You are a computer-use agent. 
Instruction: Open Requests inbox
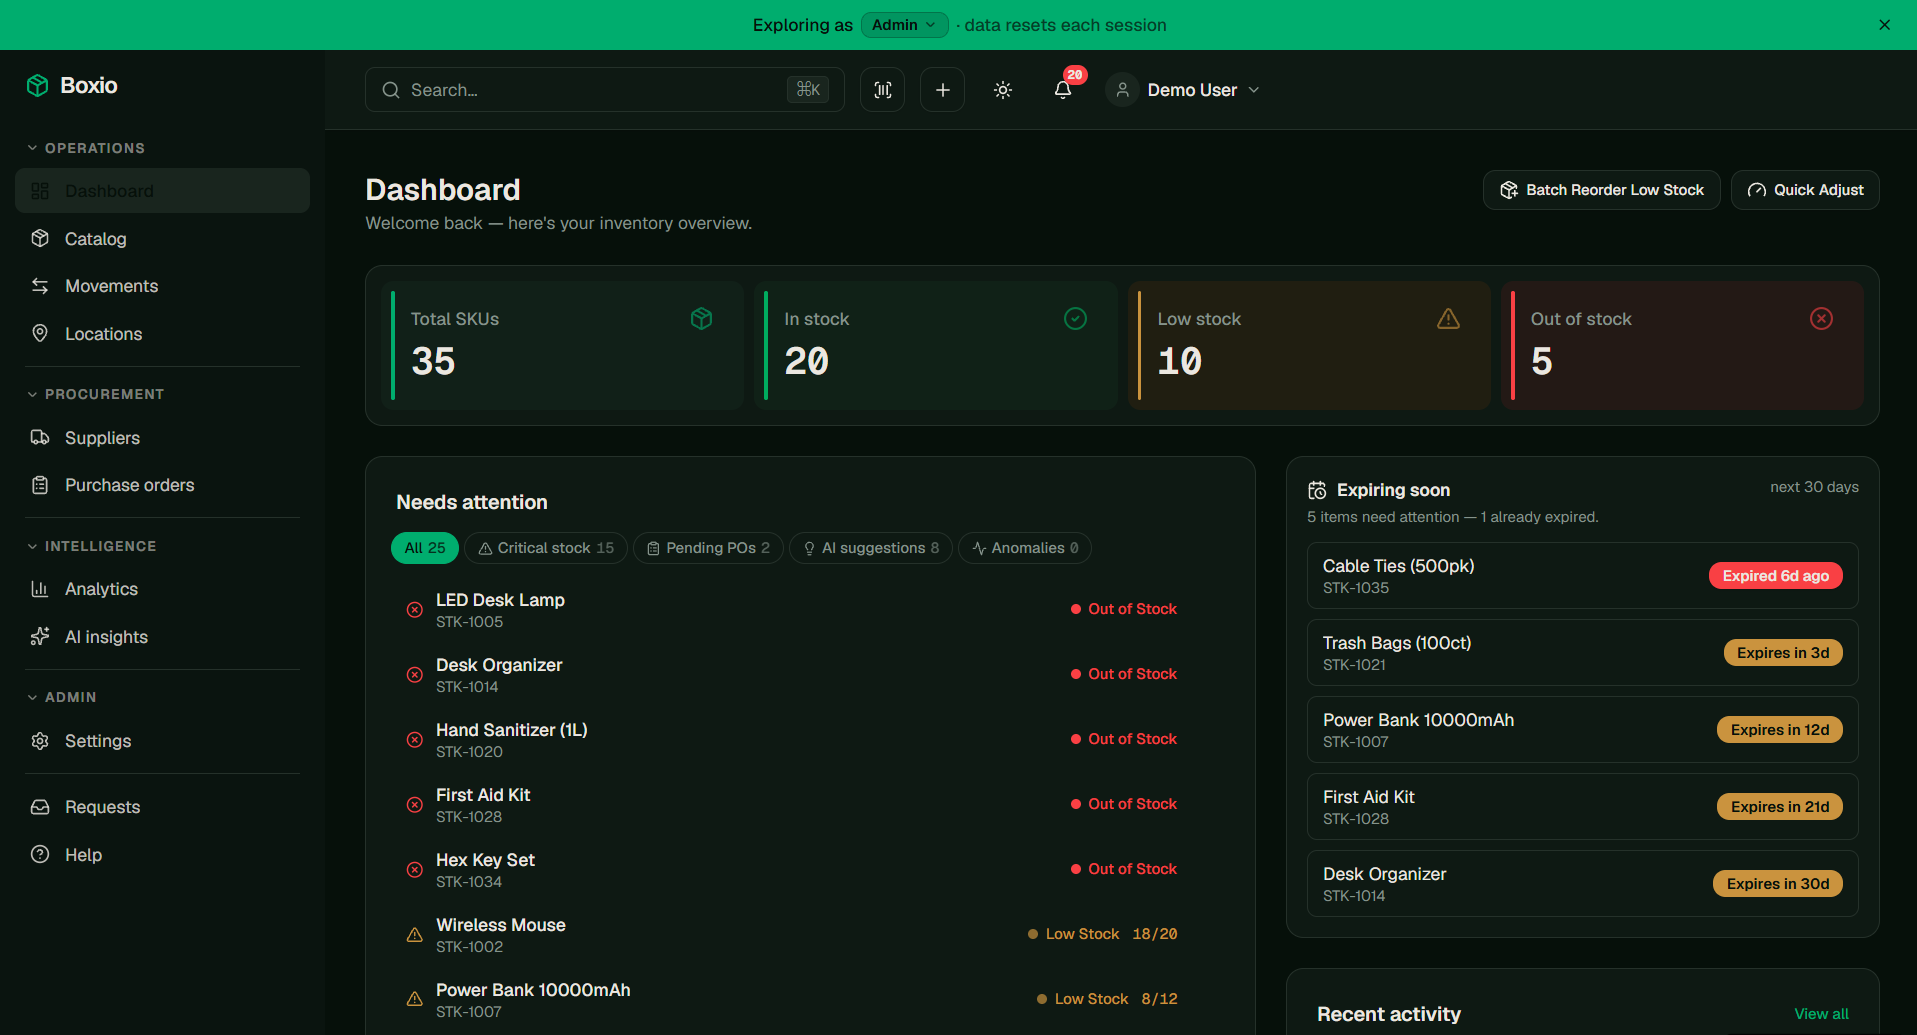point(162,807)
